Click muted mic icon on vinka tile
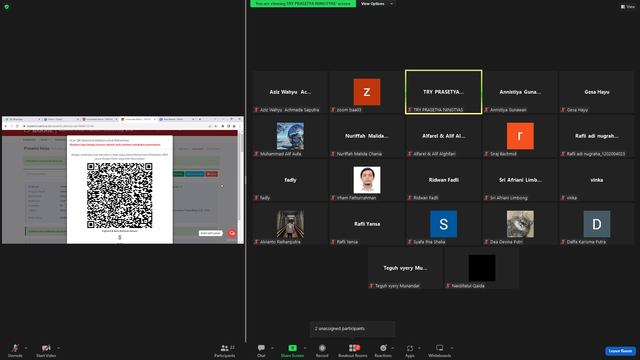Screen dimensions: 640x360 pyautogui.click(x=563, y=198)
